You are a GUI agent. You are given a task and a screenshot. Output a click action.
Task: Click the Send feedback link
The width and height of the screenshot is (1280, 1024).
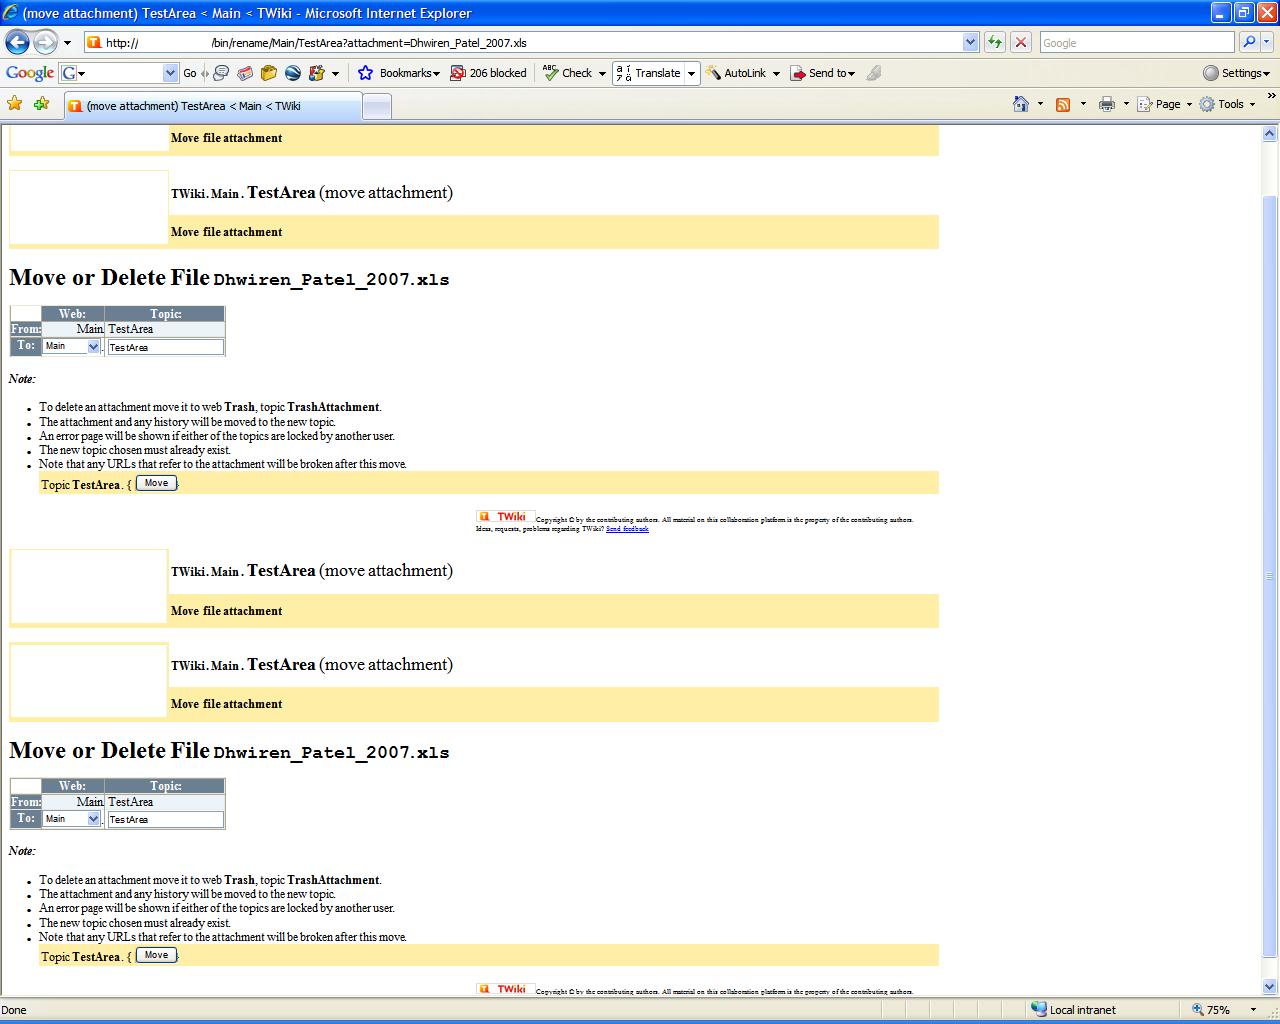click(x=627, y=529)
